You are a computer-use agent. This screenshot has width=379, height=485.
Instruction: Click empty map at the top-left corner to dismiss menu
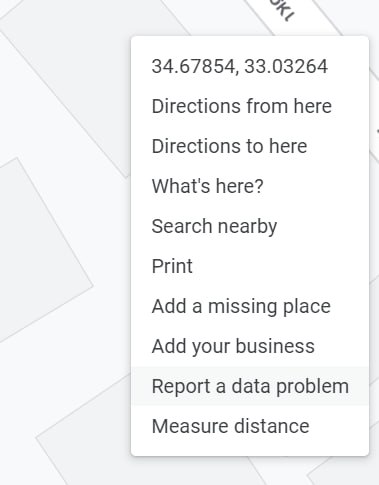click(10, 10)
